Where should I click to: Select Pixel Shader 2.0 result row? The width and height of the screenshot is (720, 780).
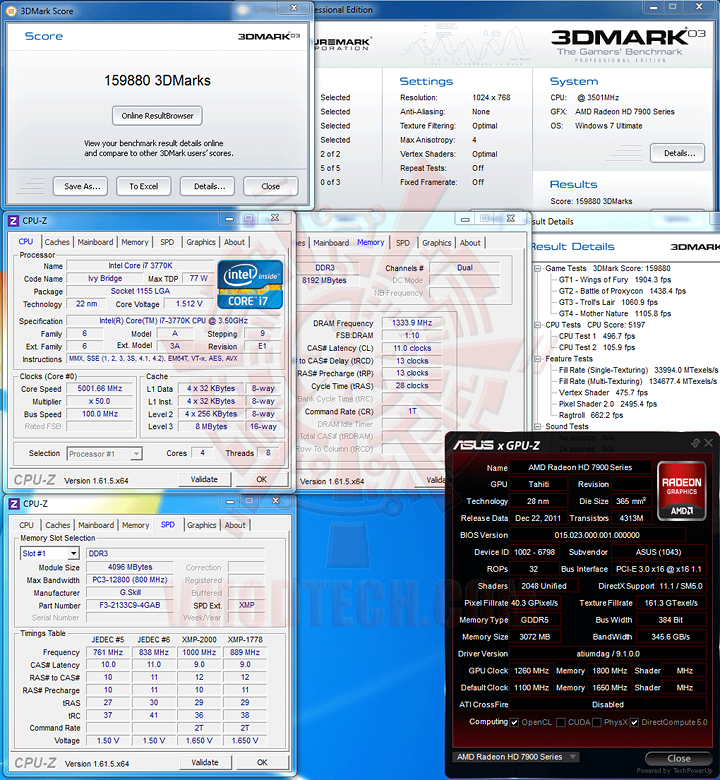pyautogui.click(x=608, y=404)
